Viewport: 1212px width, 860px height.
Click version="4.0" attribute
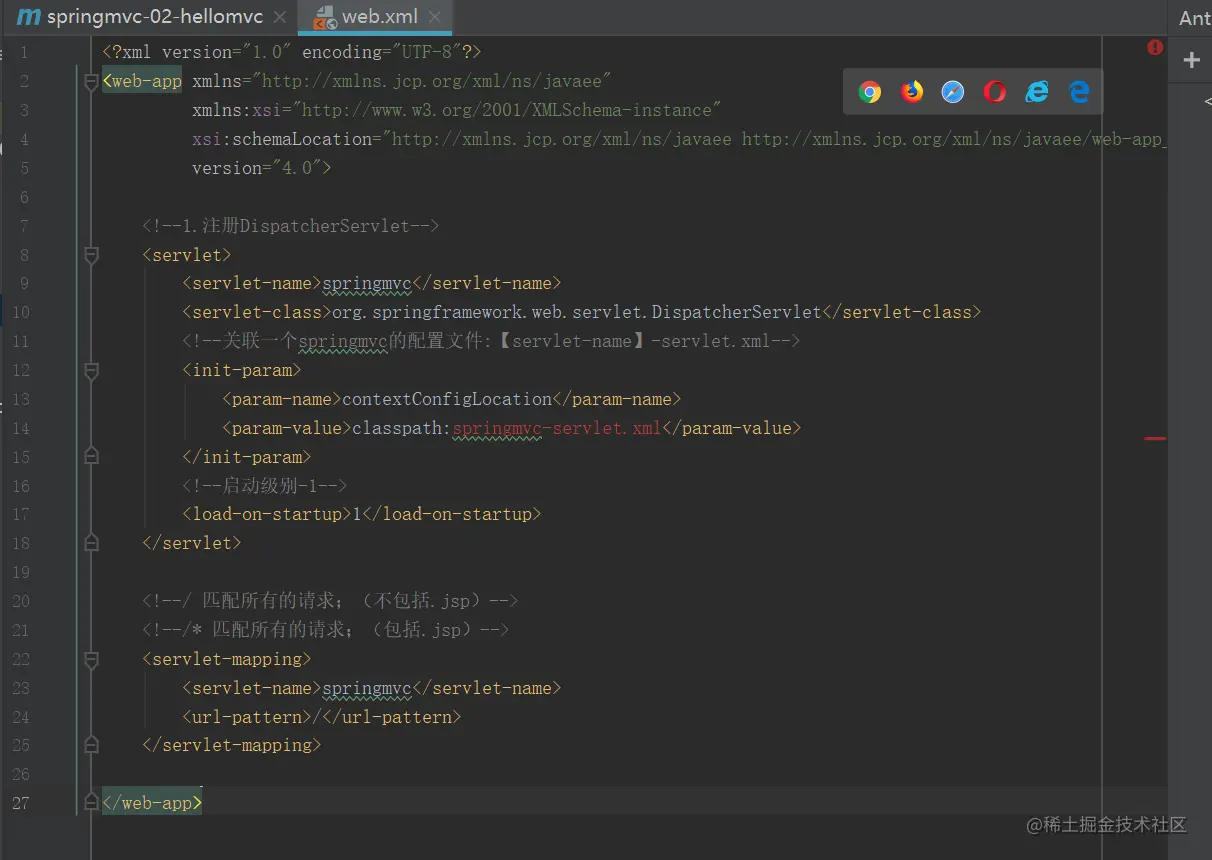coord(257,168)
